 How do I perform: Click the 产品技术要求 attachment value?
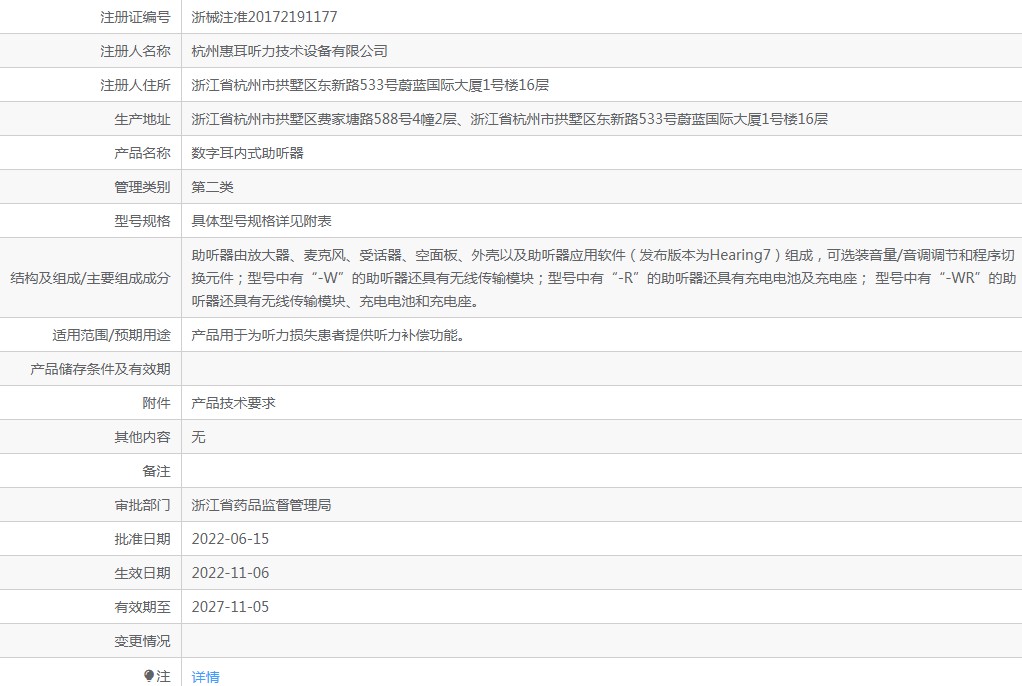pyautogui.click(x=233, y=403)
